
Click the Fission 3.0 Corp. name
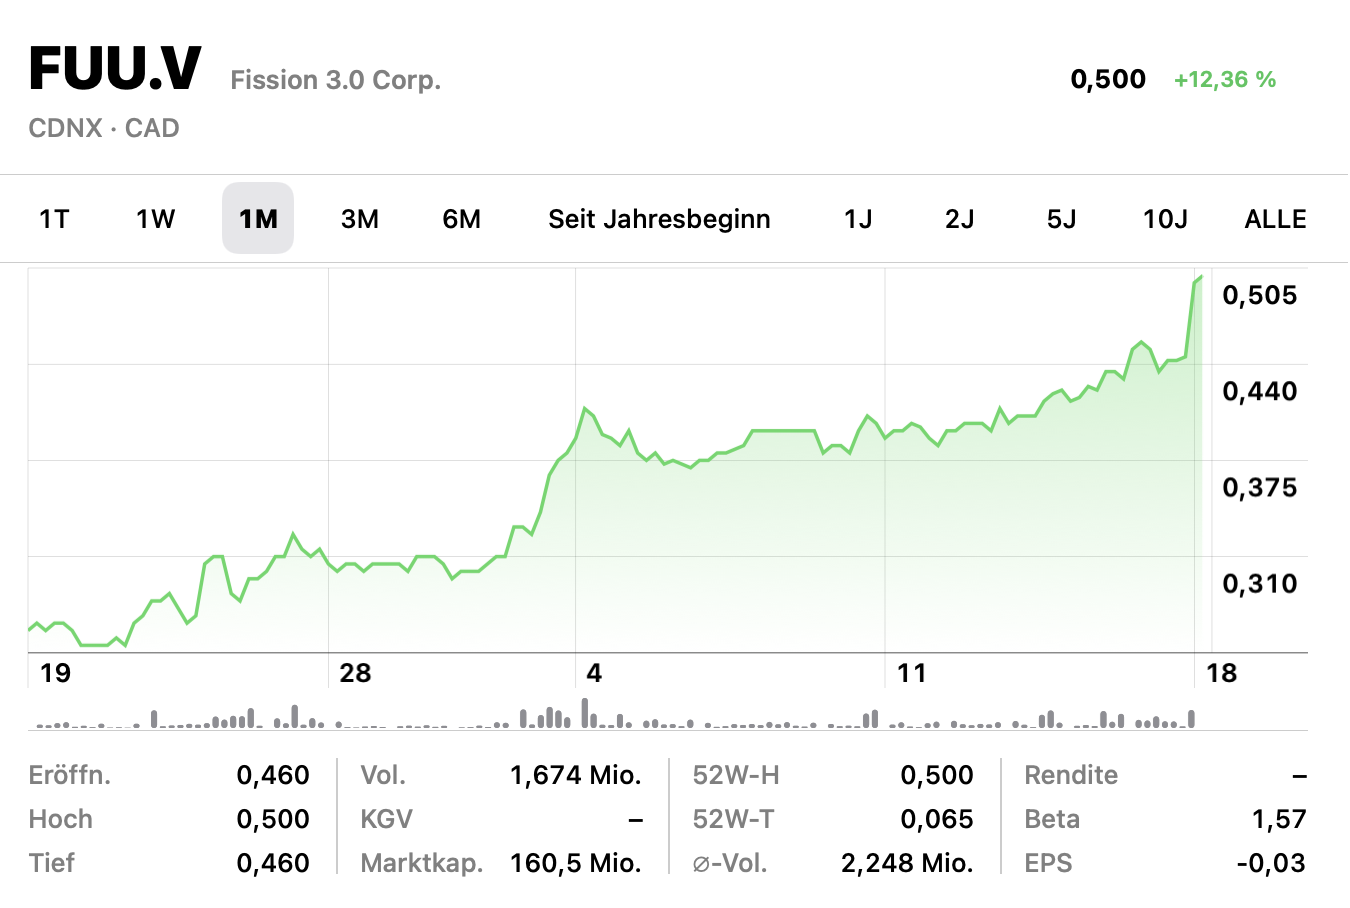coord(336,80)
